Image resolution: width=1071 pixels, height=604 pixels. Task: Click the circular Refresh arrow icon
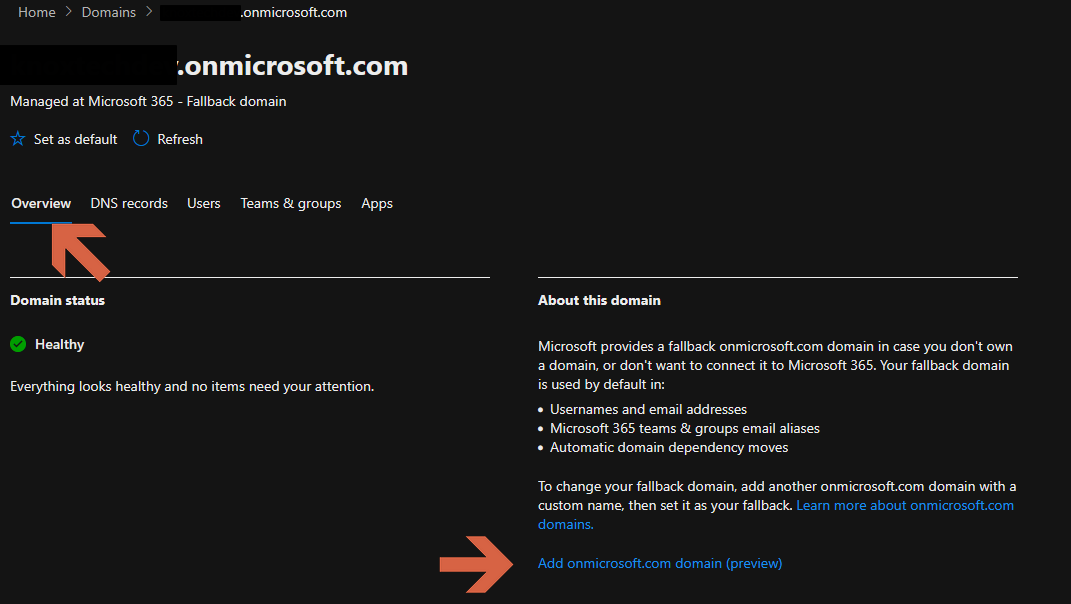tap(141, 139)
